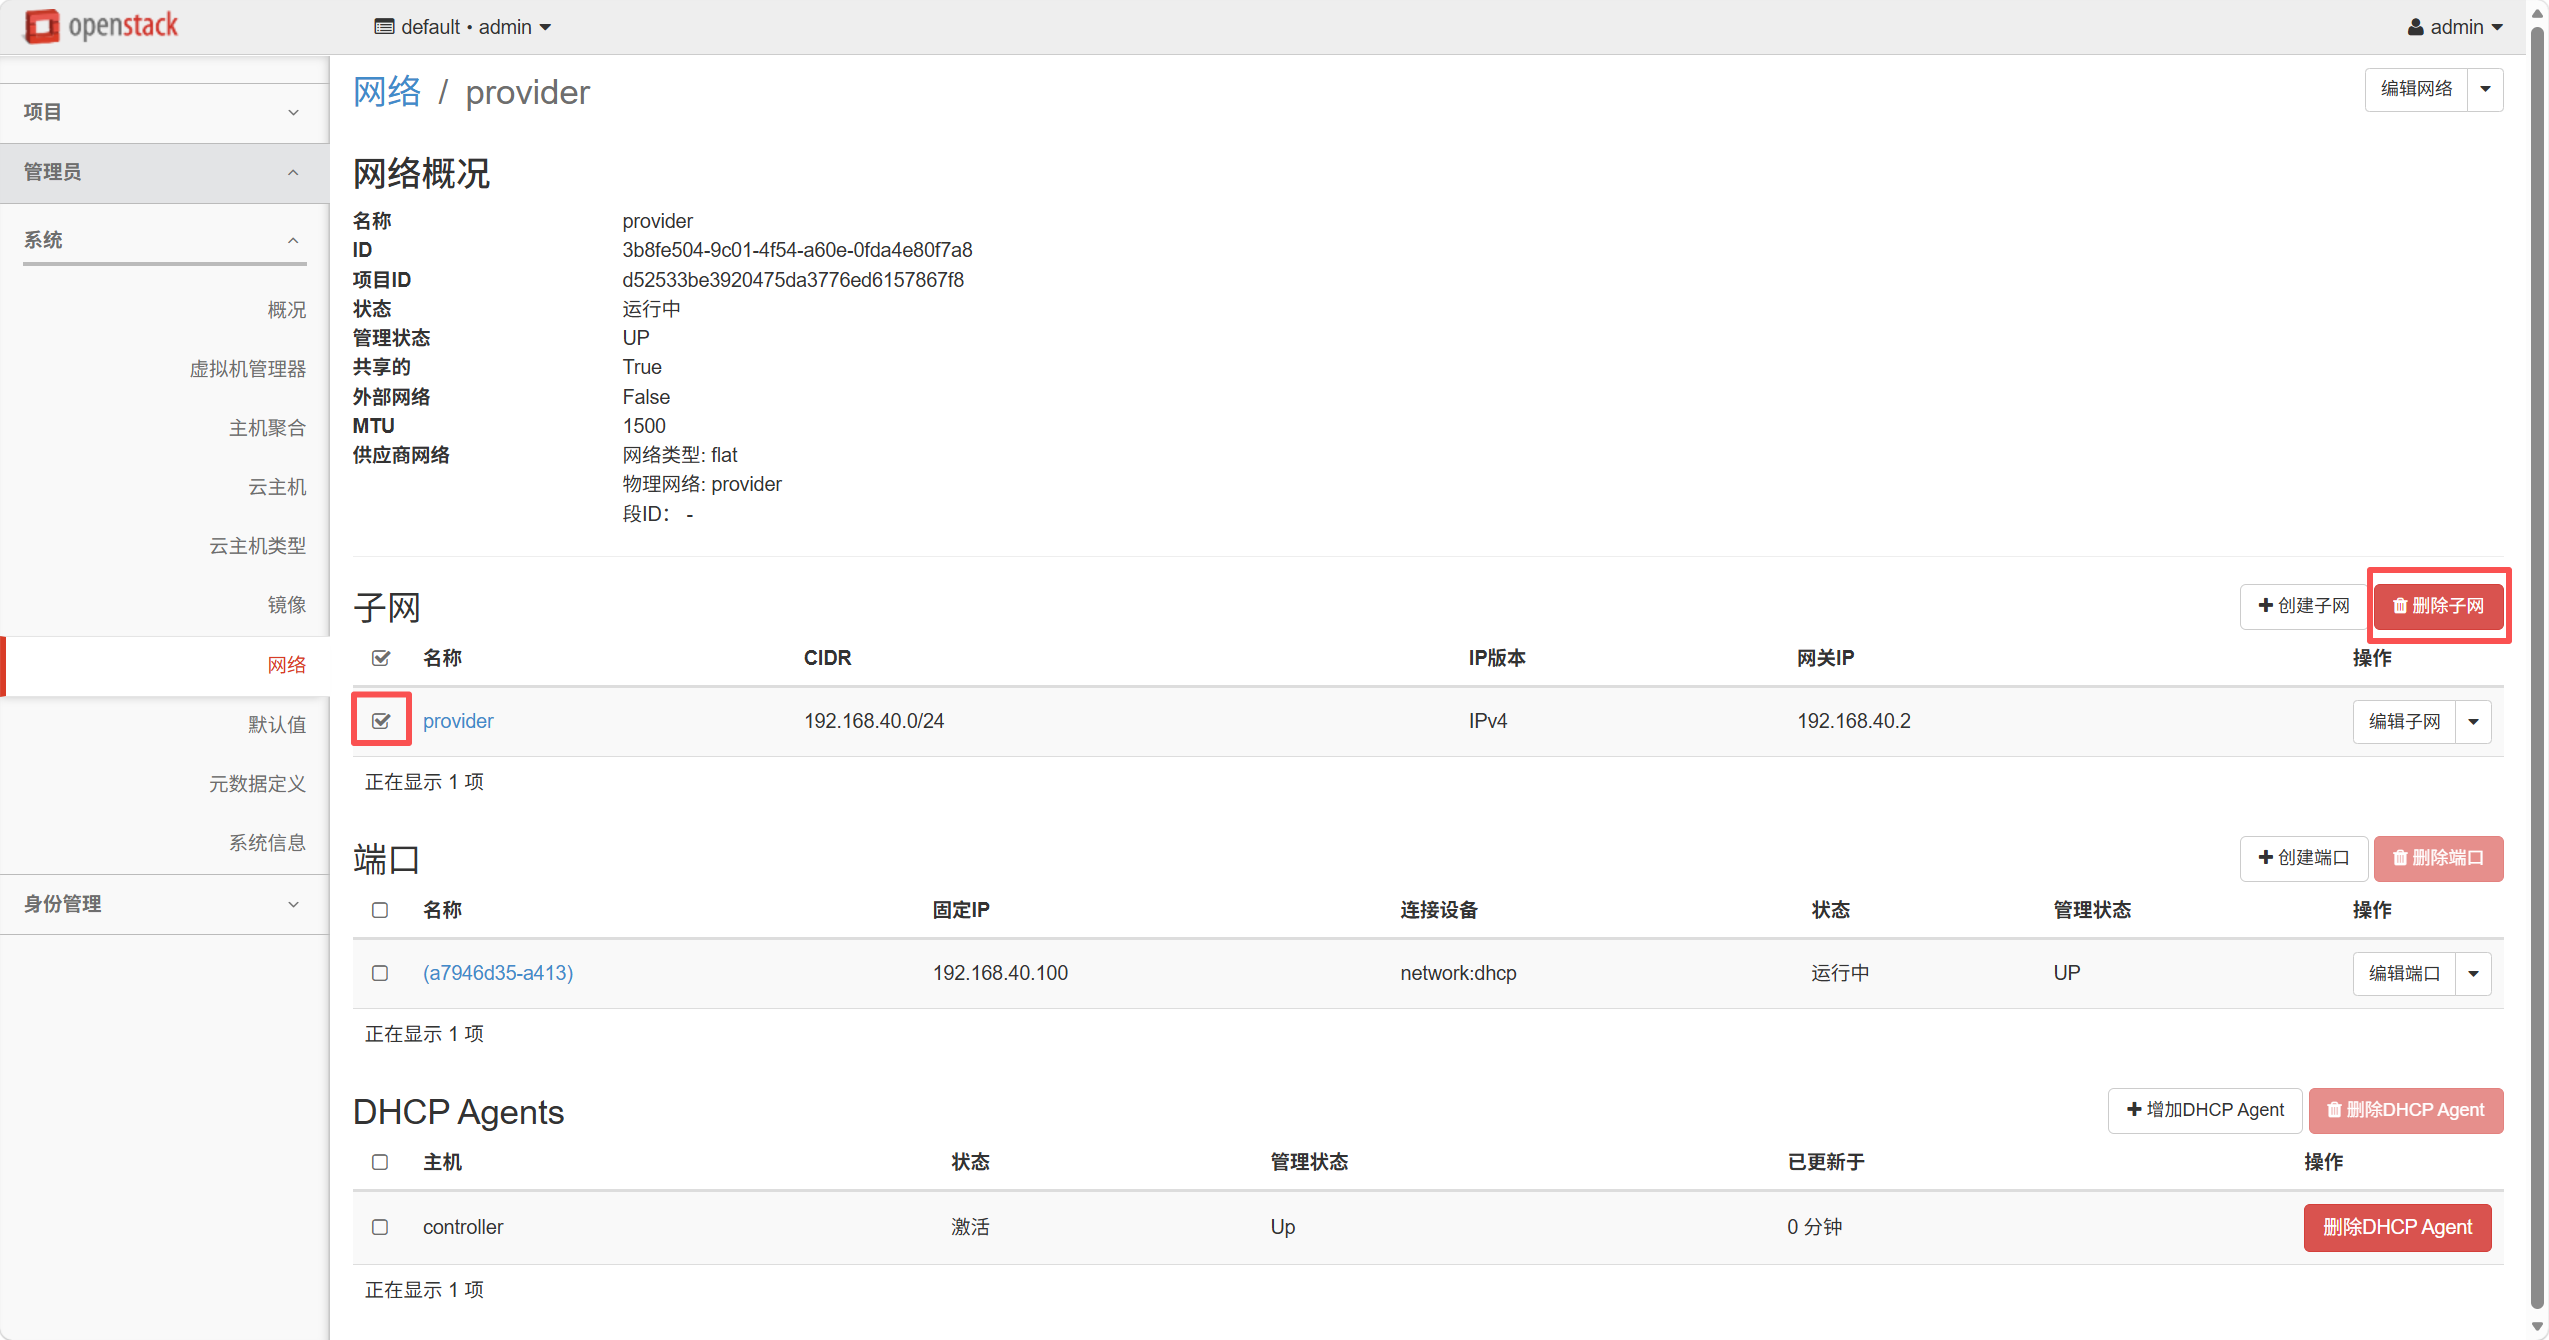
Task: Open the admin user menu
Action: pyautogui.click(x=2455, y=27)
